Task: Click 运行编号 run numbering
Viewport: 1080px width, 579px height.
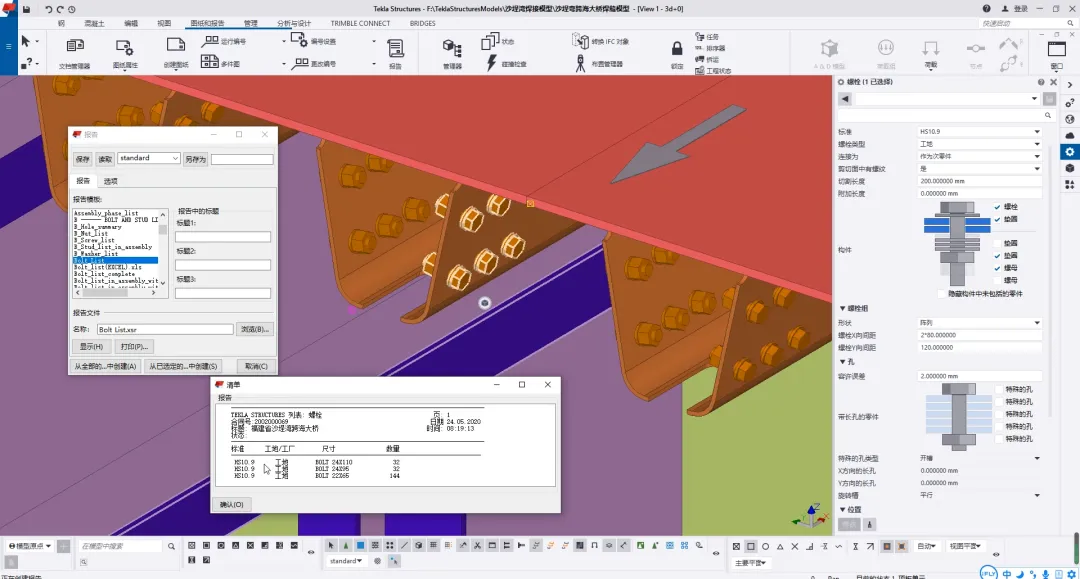Action: pyautogui.click(x=224, y=41)
